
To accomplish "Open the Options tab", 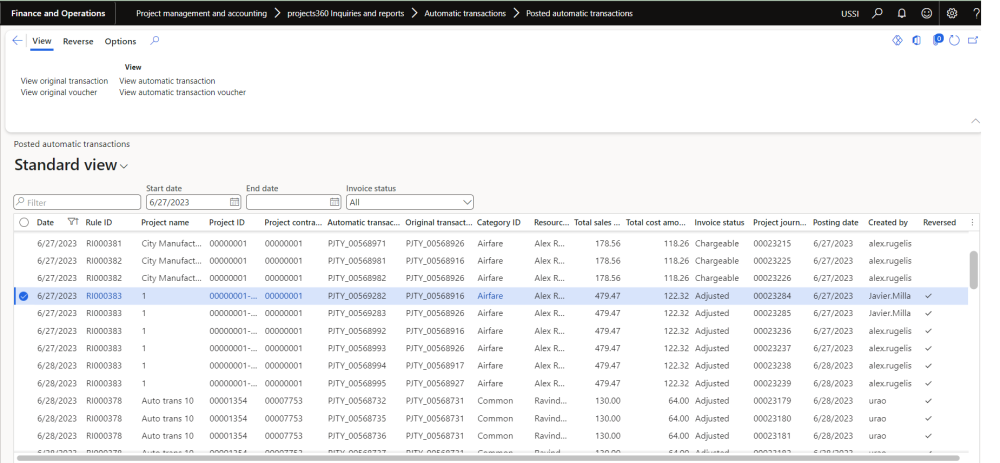I will tap(120, 42).
